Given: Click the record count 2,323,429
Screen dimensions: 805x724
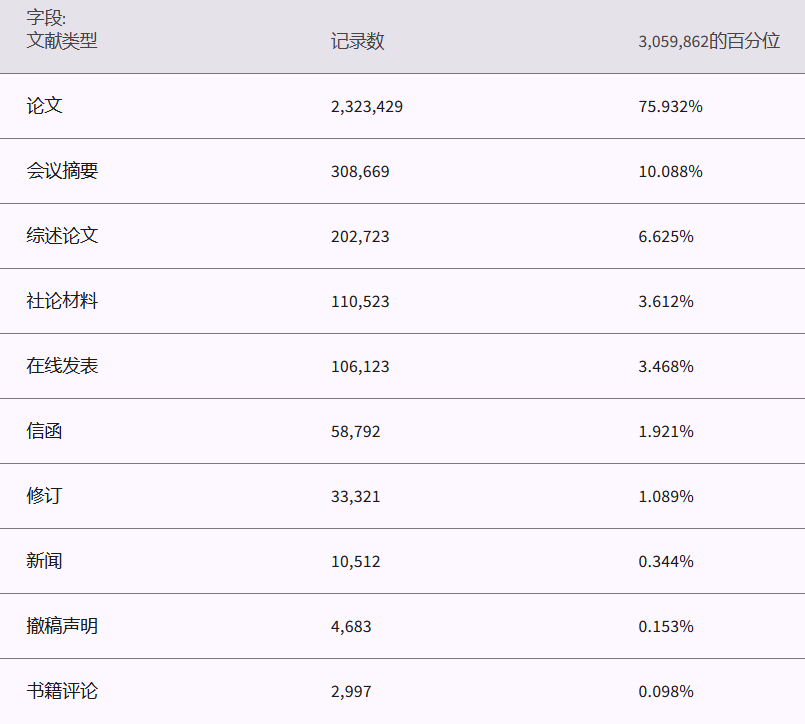Looking at the screenshot, I should (367, 106).
